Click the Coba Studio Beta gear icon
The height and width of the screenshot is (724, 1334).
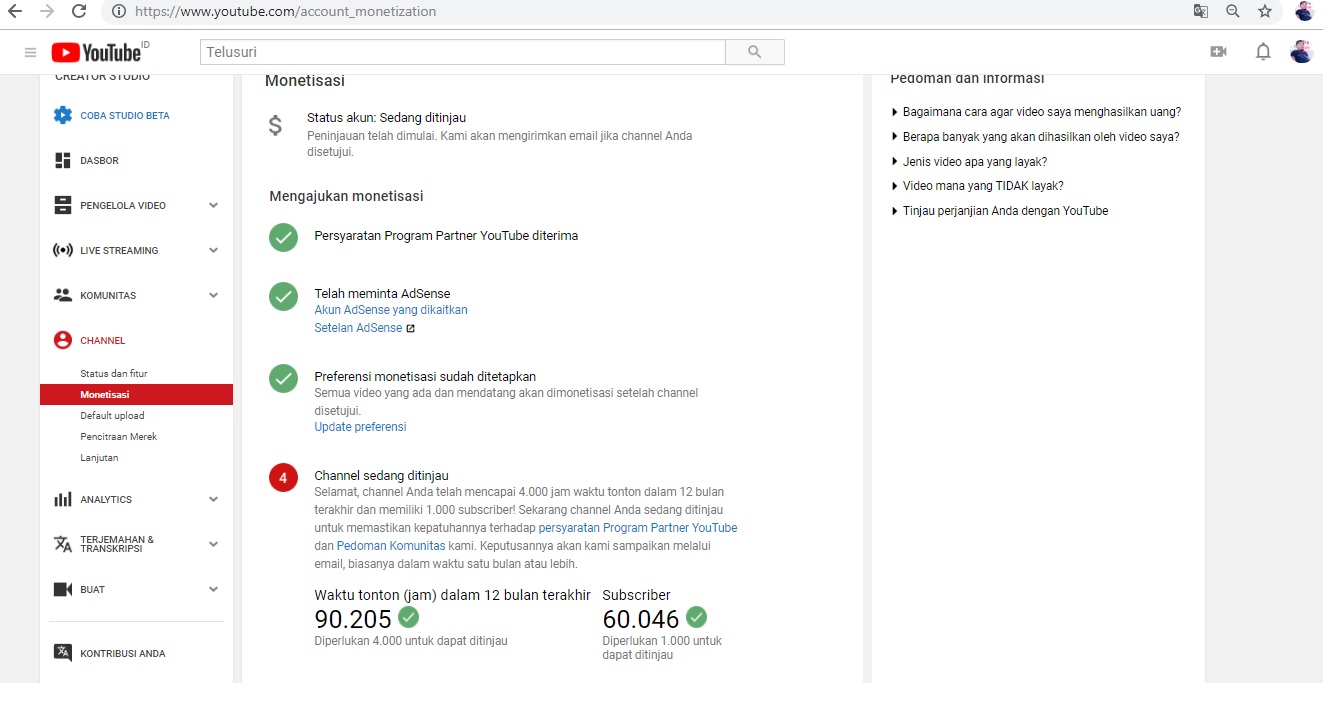[x=63, y=115]
